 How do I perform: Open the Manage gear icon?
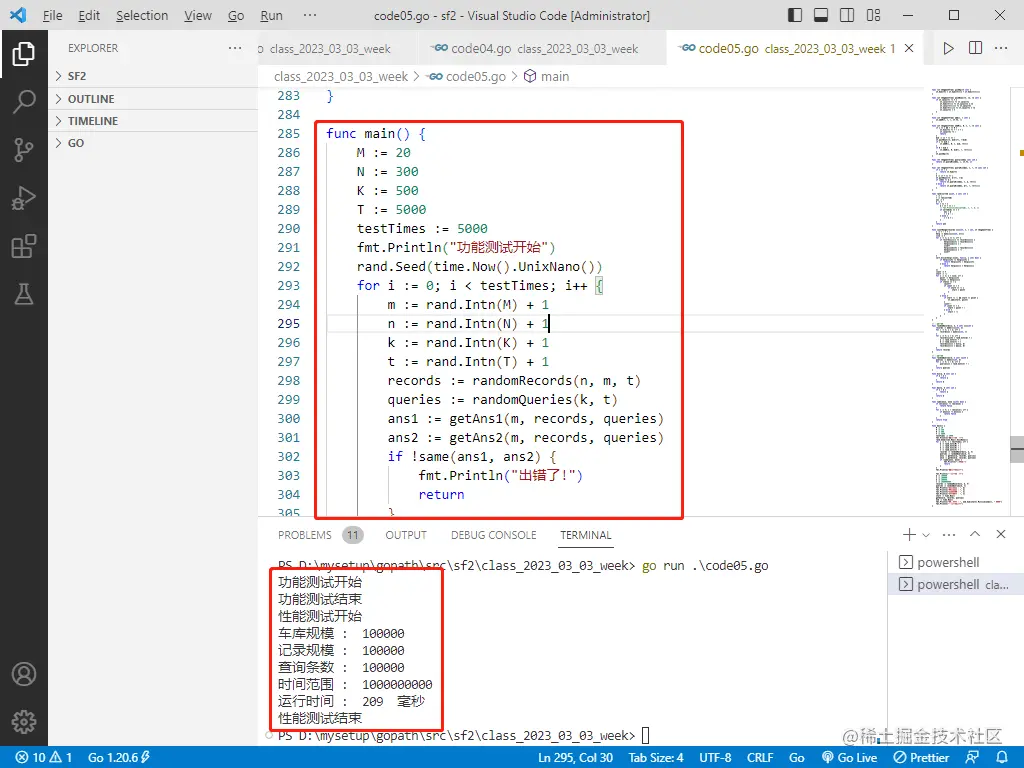coord(24,722)
